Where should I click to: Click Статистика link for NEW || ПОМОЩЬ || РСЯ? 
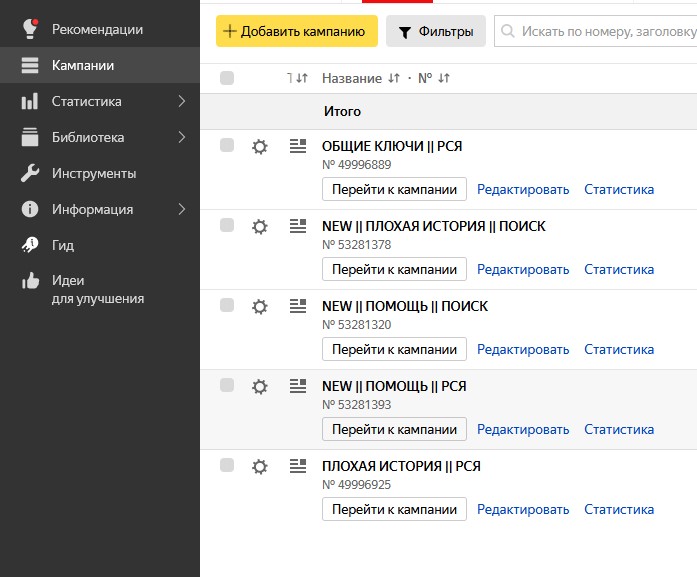pos(619,429)
